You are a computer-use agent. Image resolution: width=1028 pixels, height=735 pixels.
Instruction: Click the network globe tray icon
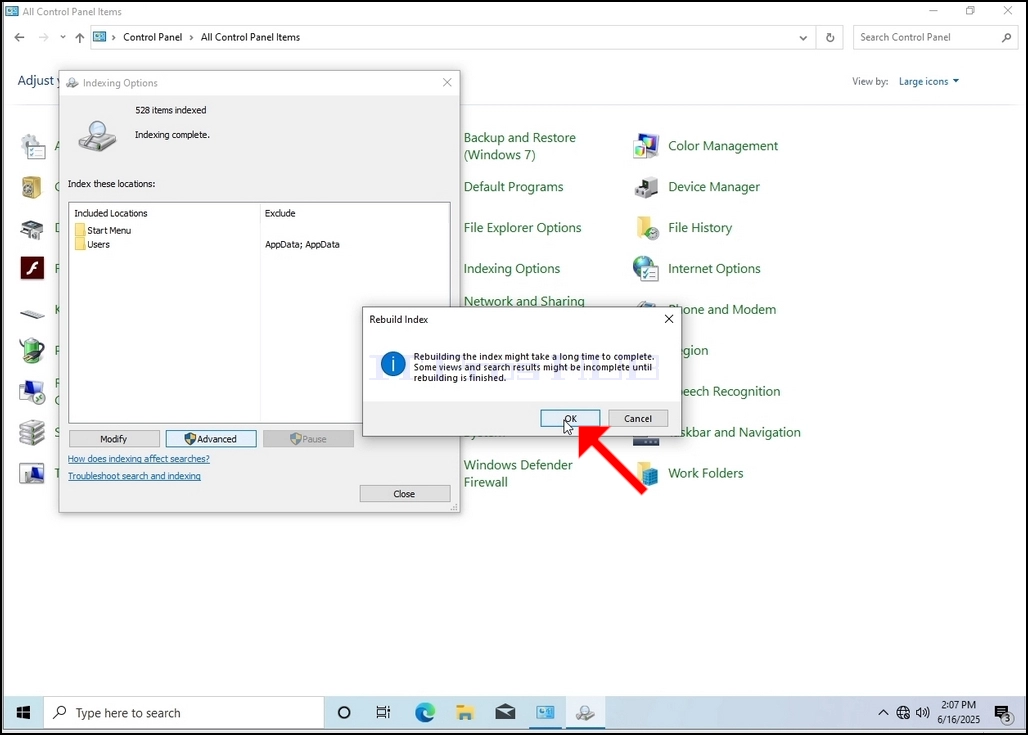[903, 713]
